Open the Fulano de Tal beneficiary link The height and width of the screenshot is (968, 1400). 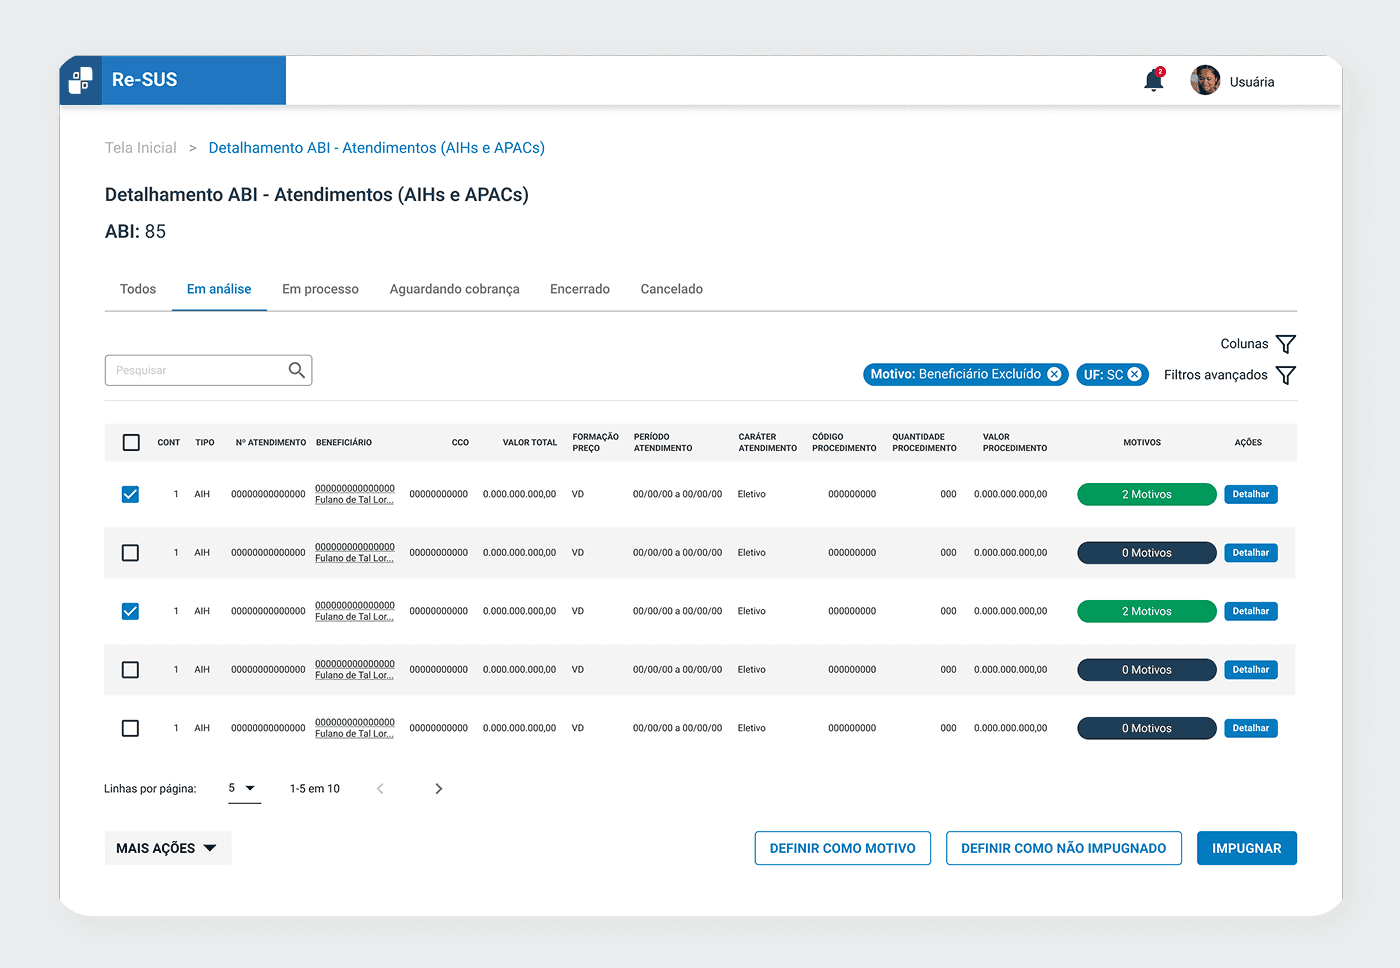point(354,493)
